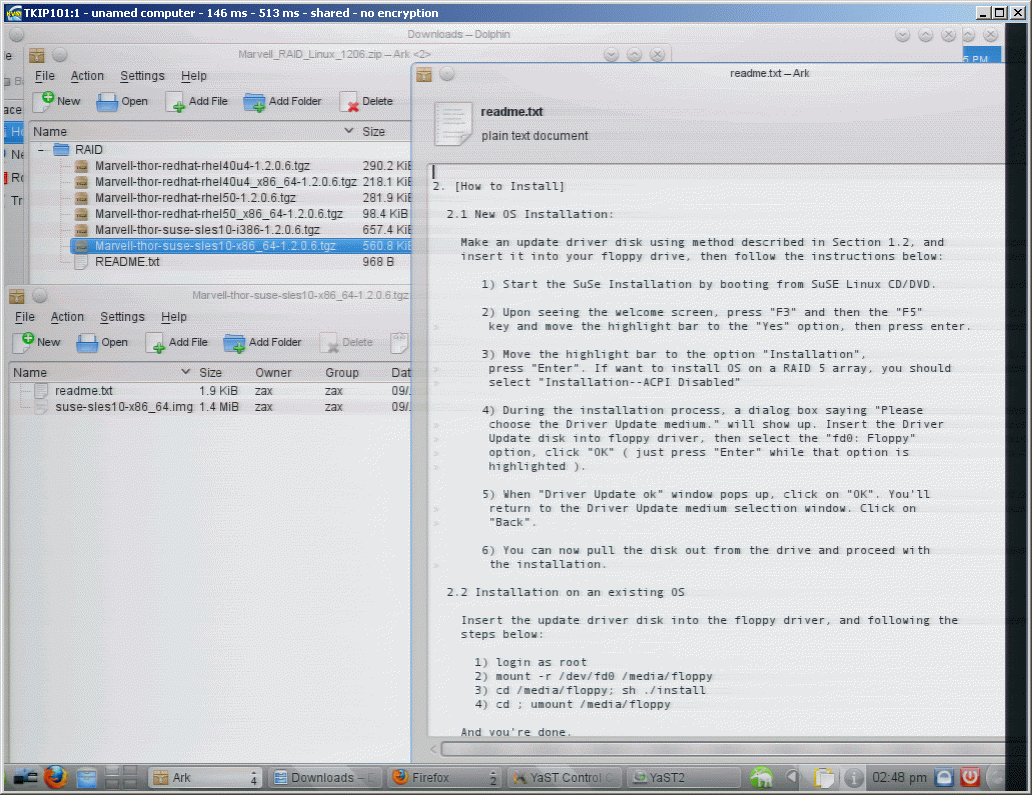The image size is (1032, 795).
Task: Switch virtual desktops using the pager
Action: 122,777
